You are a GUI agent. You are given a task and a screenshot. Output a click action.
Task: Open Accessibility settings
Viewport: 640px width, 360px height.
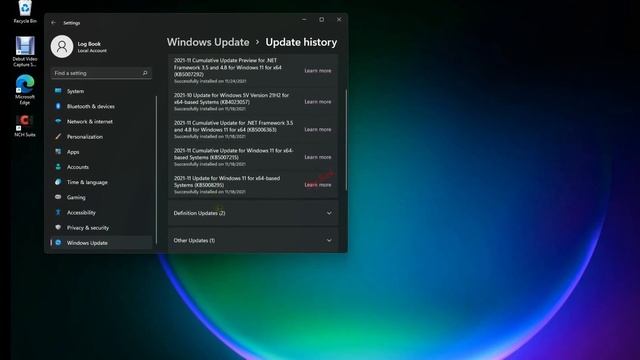pos(101,212)
